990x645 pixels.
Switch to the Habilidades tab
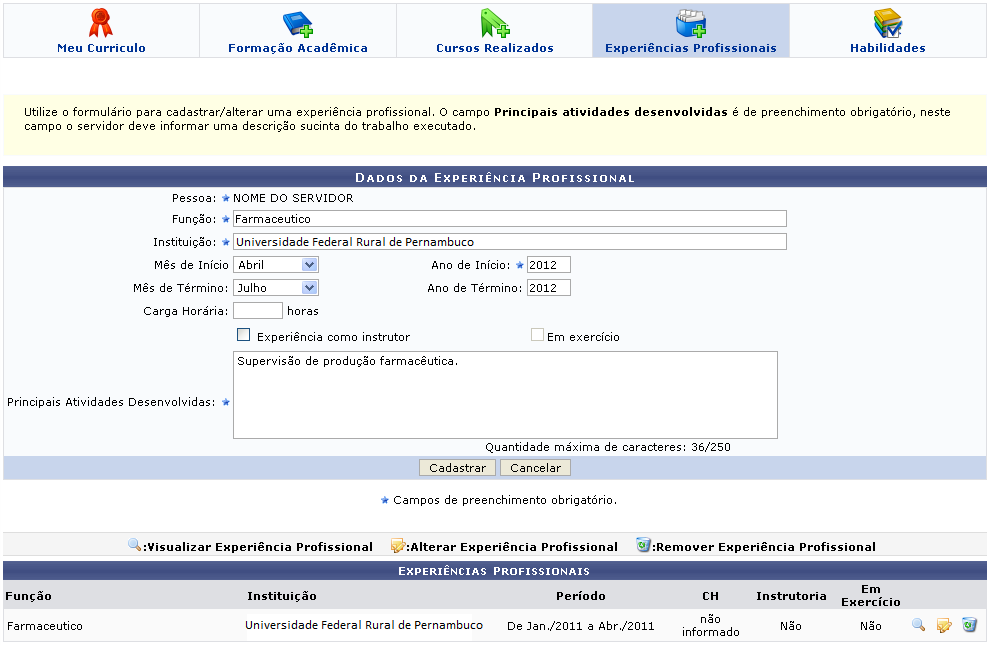click(887, 48)
